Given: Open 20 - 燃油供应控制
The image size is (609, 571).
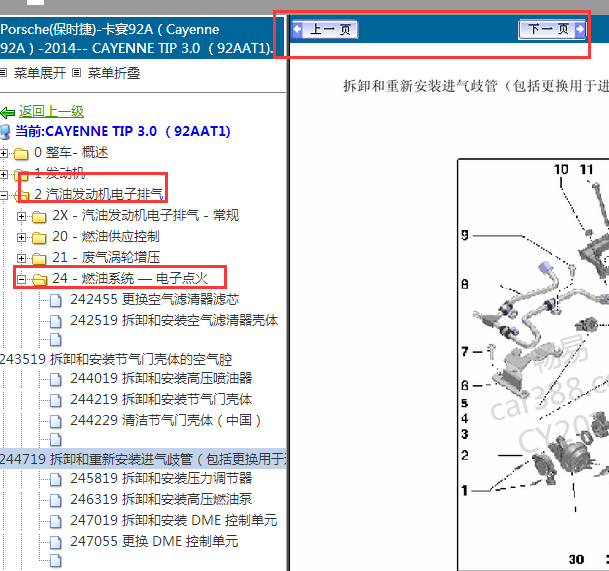Looking at the screenshot, I should [x=106, y=236].
